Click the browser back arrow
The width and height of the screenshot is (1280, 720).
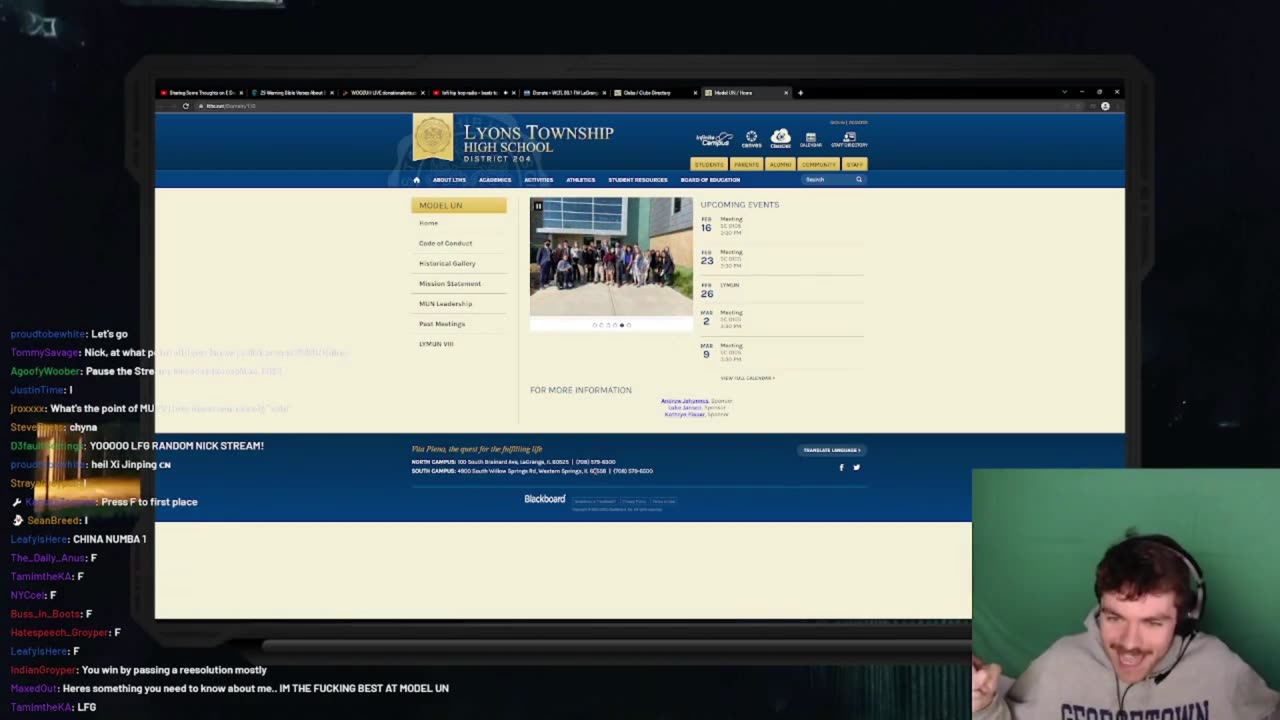tap(163, 106)
